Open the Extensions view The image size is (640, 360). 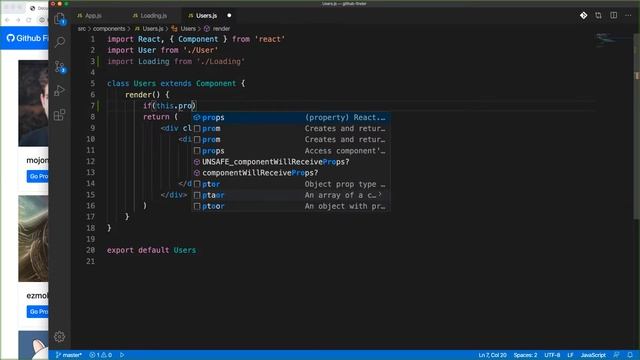(60, 115)
